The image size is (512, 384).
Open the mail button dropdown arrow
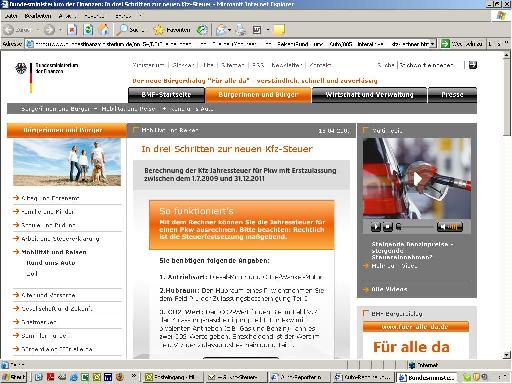click(230, 30)
